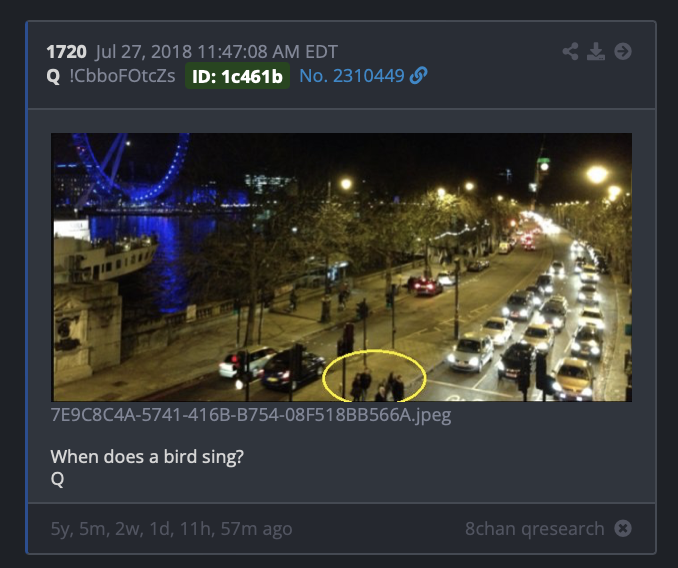This screenshot has width=678, height=568.
Task: Click the 8chan qresearch board label
Action: tap(535, 528)
